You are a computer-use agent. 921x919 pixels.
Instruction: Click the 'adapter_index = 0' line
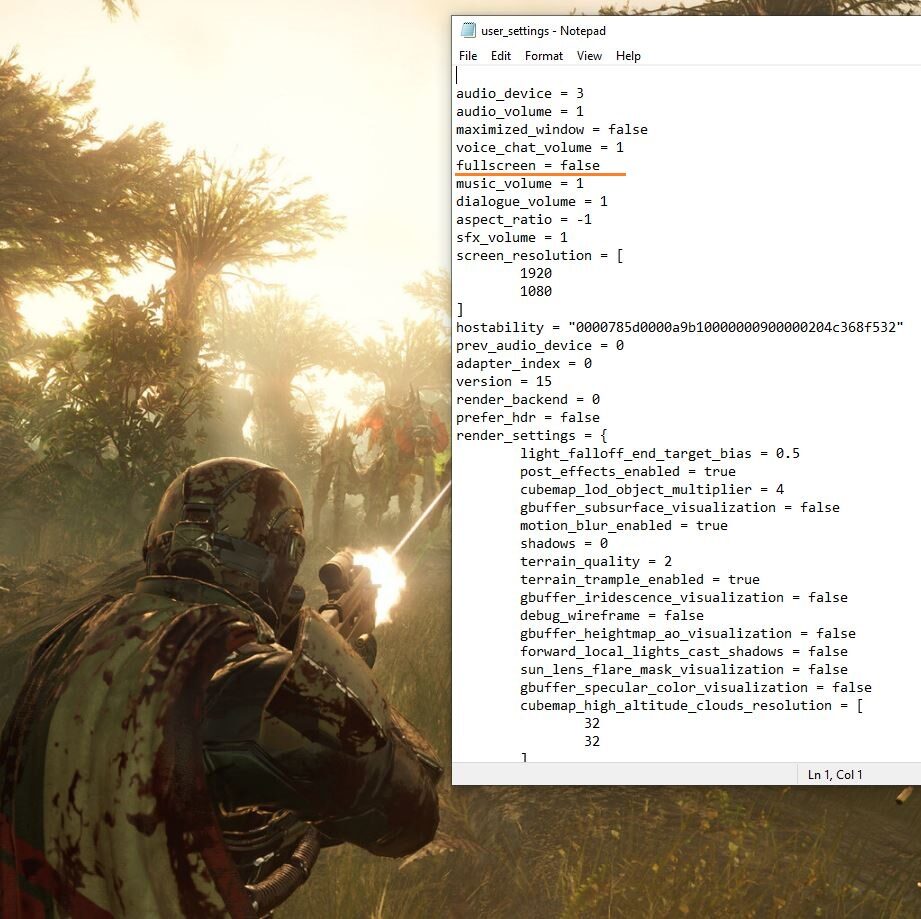pos(524,363)
